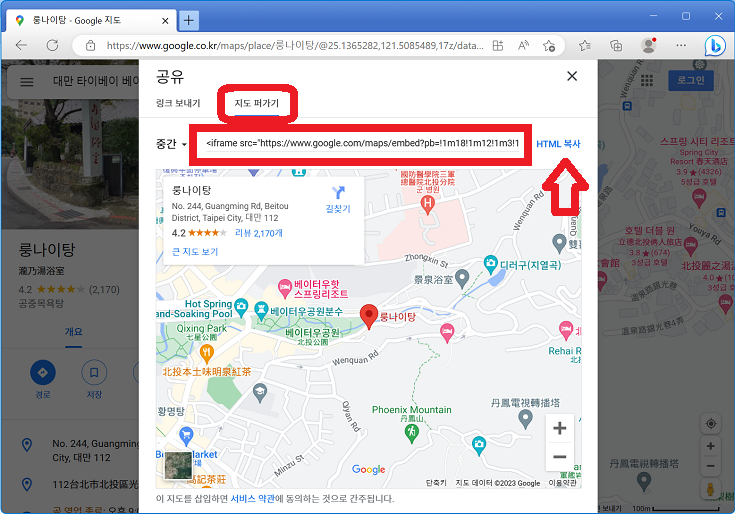The image size is (735, 514).
Task: Zoom in on the background Google map
Action: [711, 446]
